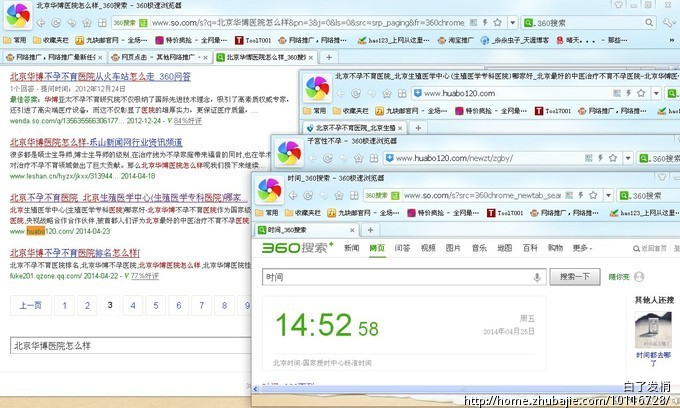Select 百科 category on 360搜索 page

pyautogui.click(x=530, y=248)
